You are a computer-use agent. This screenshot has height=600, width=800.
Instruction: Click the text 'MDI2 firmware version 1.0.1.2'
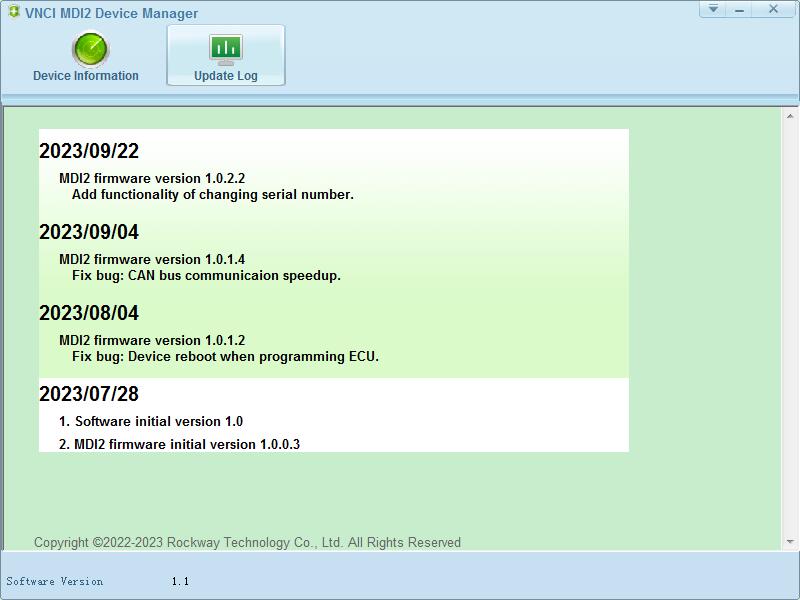152,340
